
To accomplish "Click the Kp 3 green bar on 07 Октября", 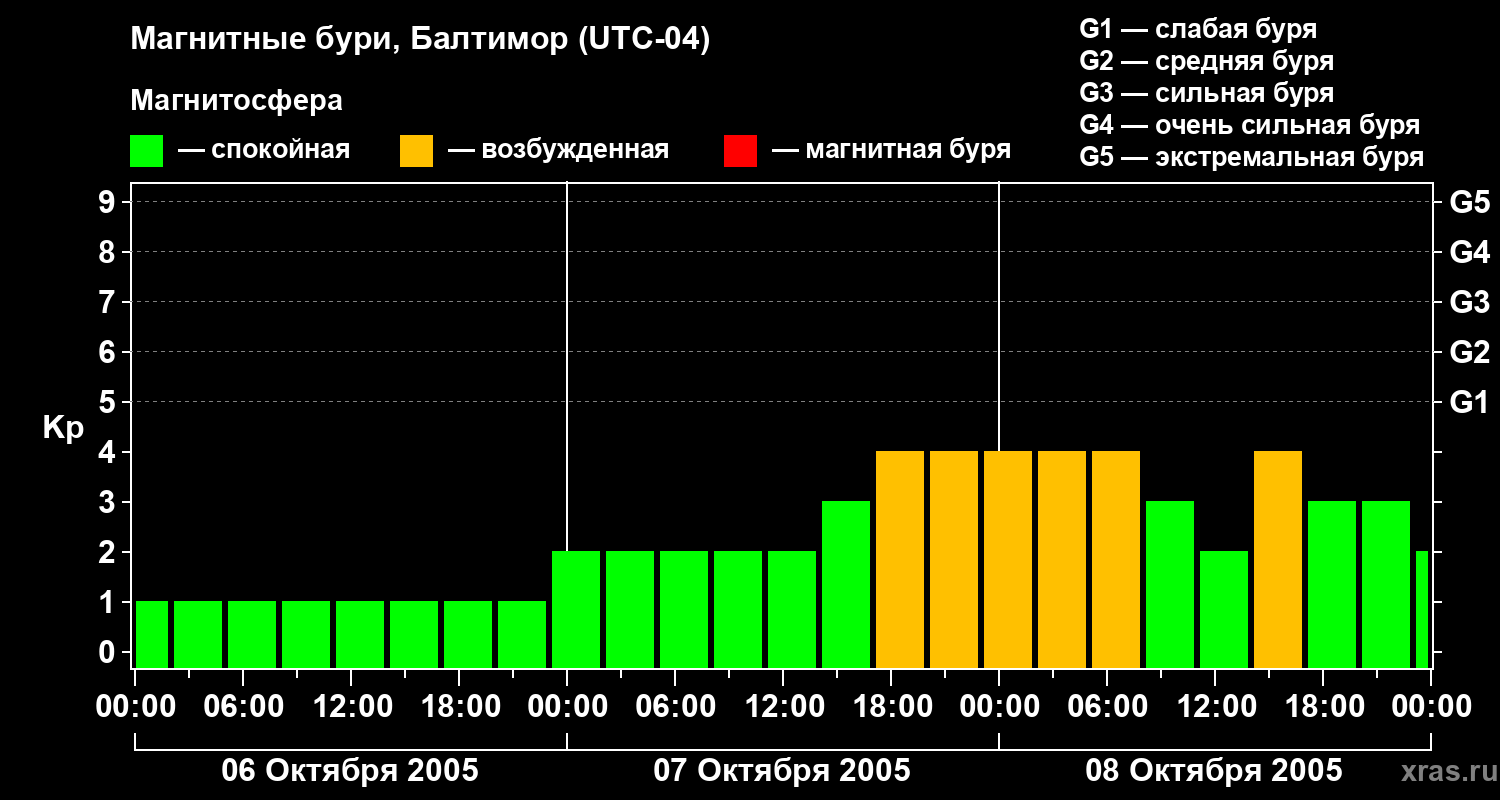I will pos(846,584).
